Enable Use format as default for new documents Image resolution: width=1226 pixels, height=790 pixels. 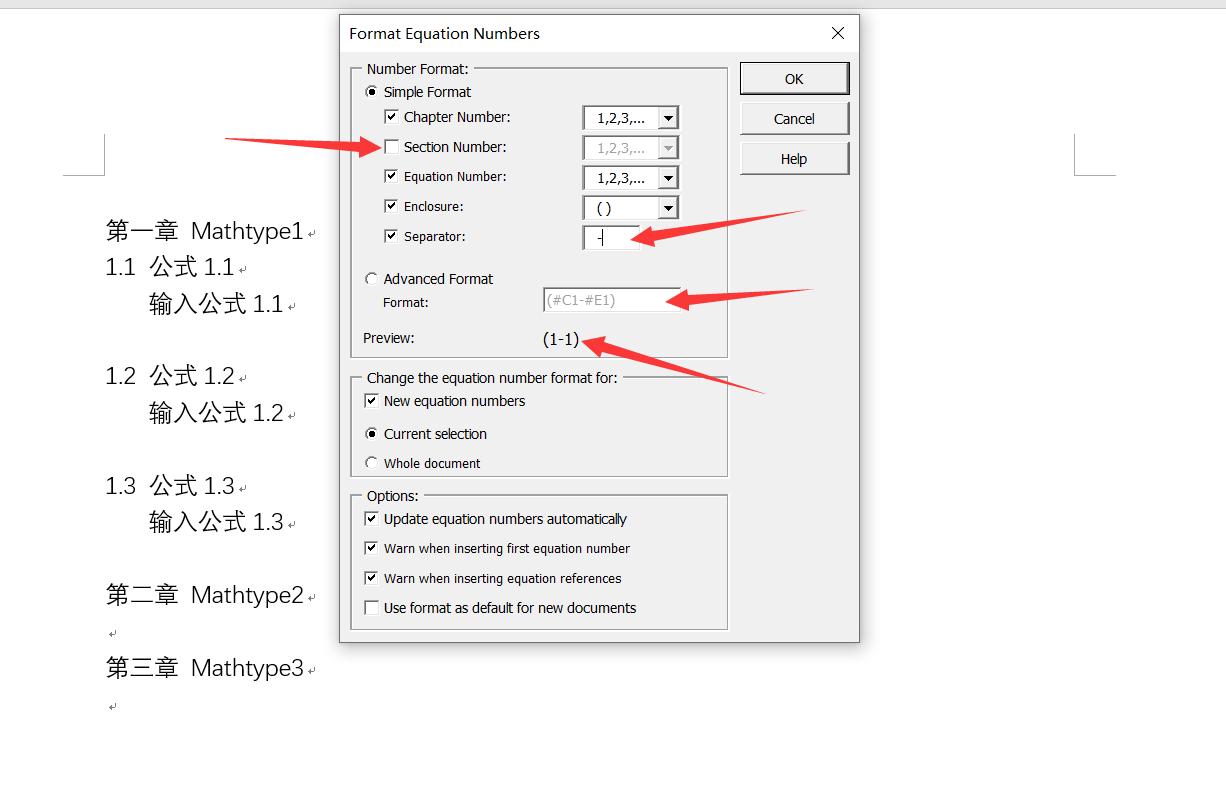tap(371, 607)
